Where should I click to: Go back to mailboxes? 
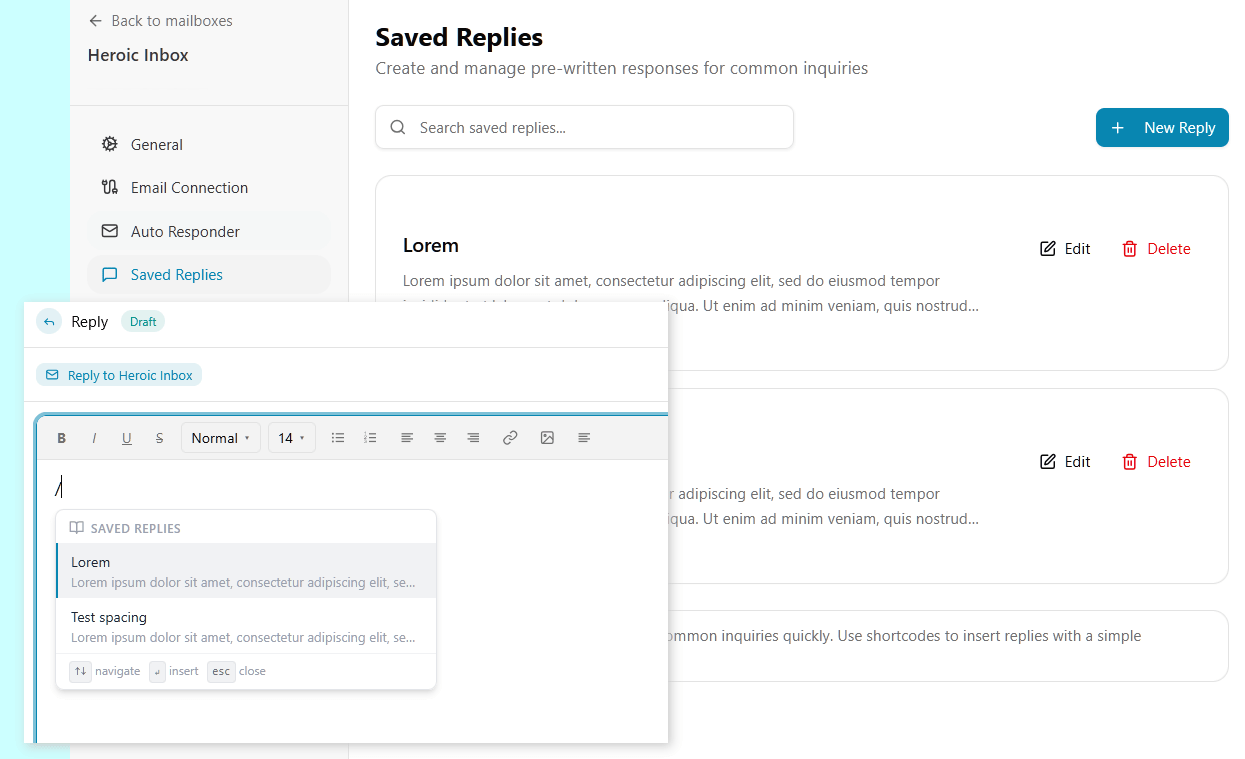click(160, 20)
